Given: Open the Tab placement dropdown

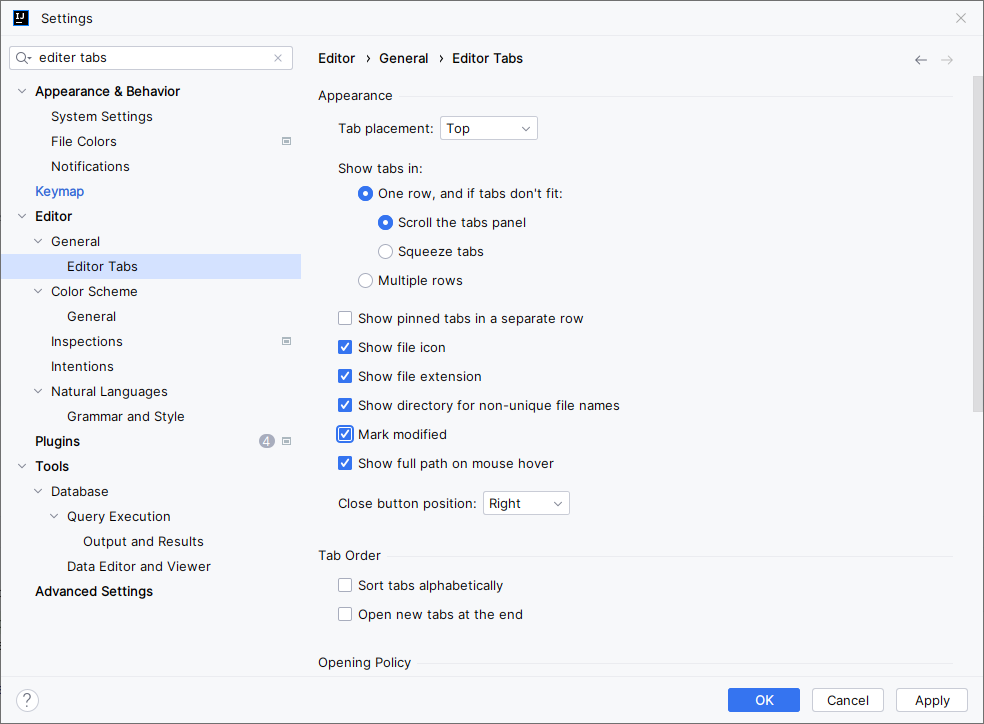Looking at the screenshot, I should coord(488,128).
